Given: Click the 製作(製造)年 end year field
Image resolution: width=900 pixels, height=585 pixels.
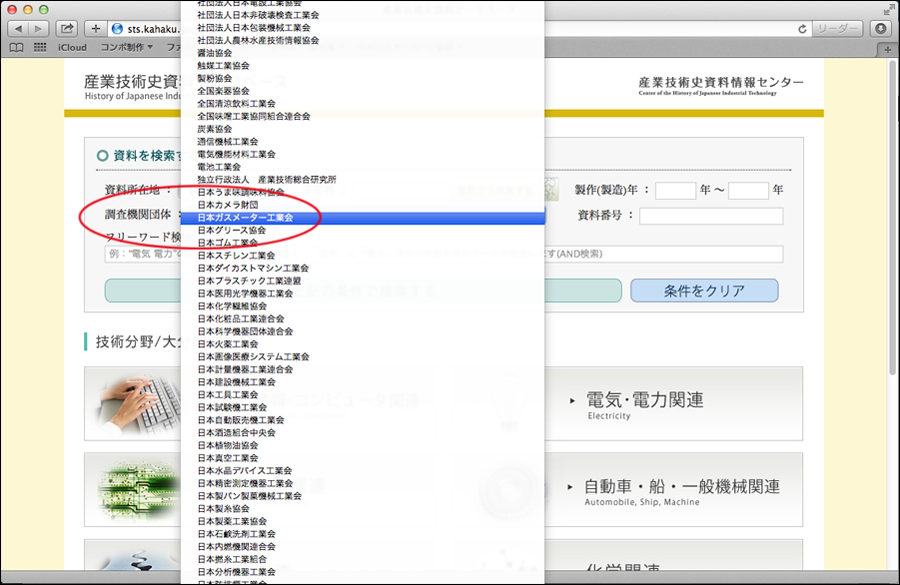Looking at the screenshot, I should pyautogui.click(x=748, y=190).
